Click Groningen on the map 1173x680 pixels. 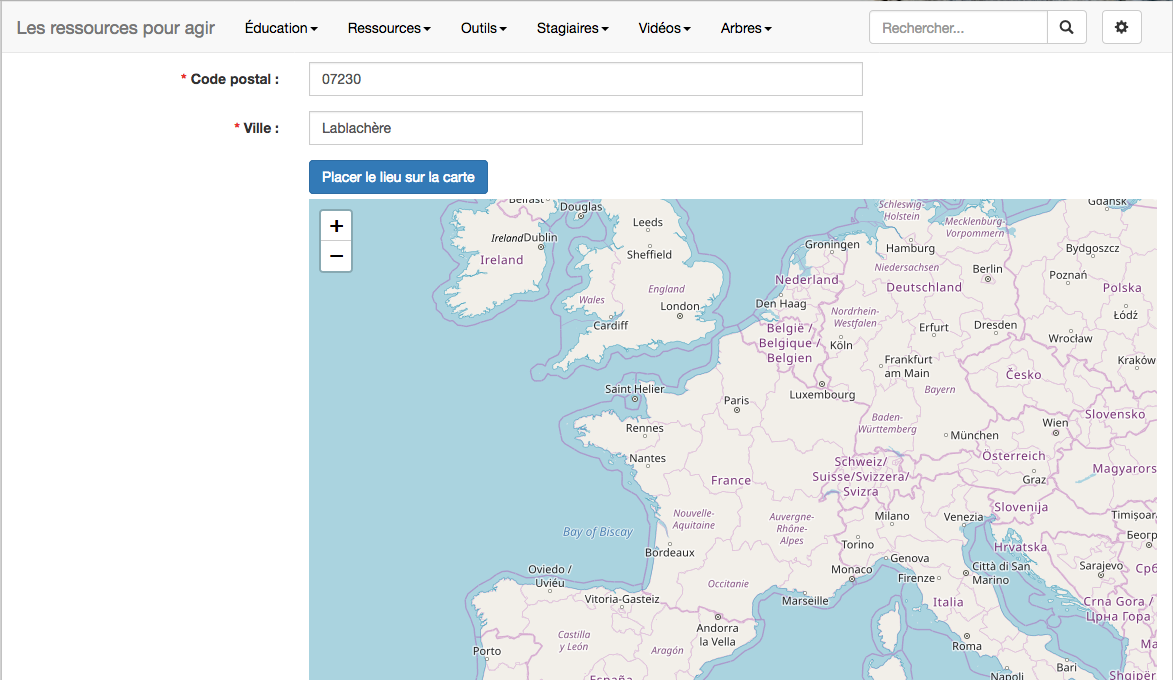[832, 245]
